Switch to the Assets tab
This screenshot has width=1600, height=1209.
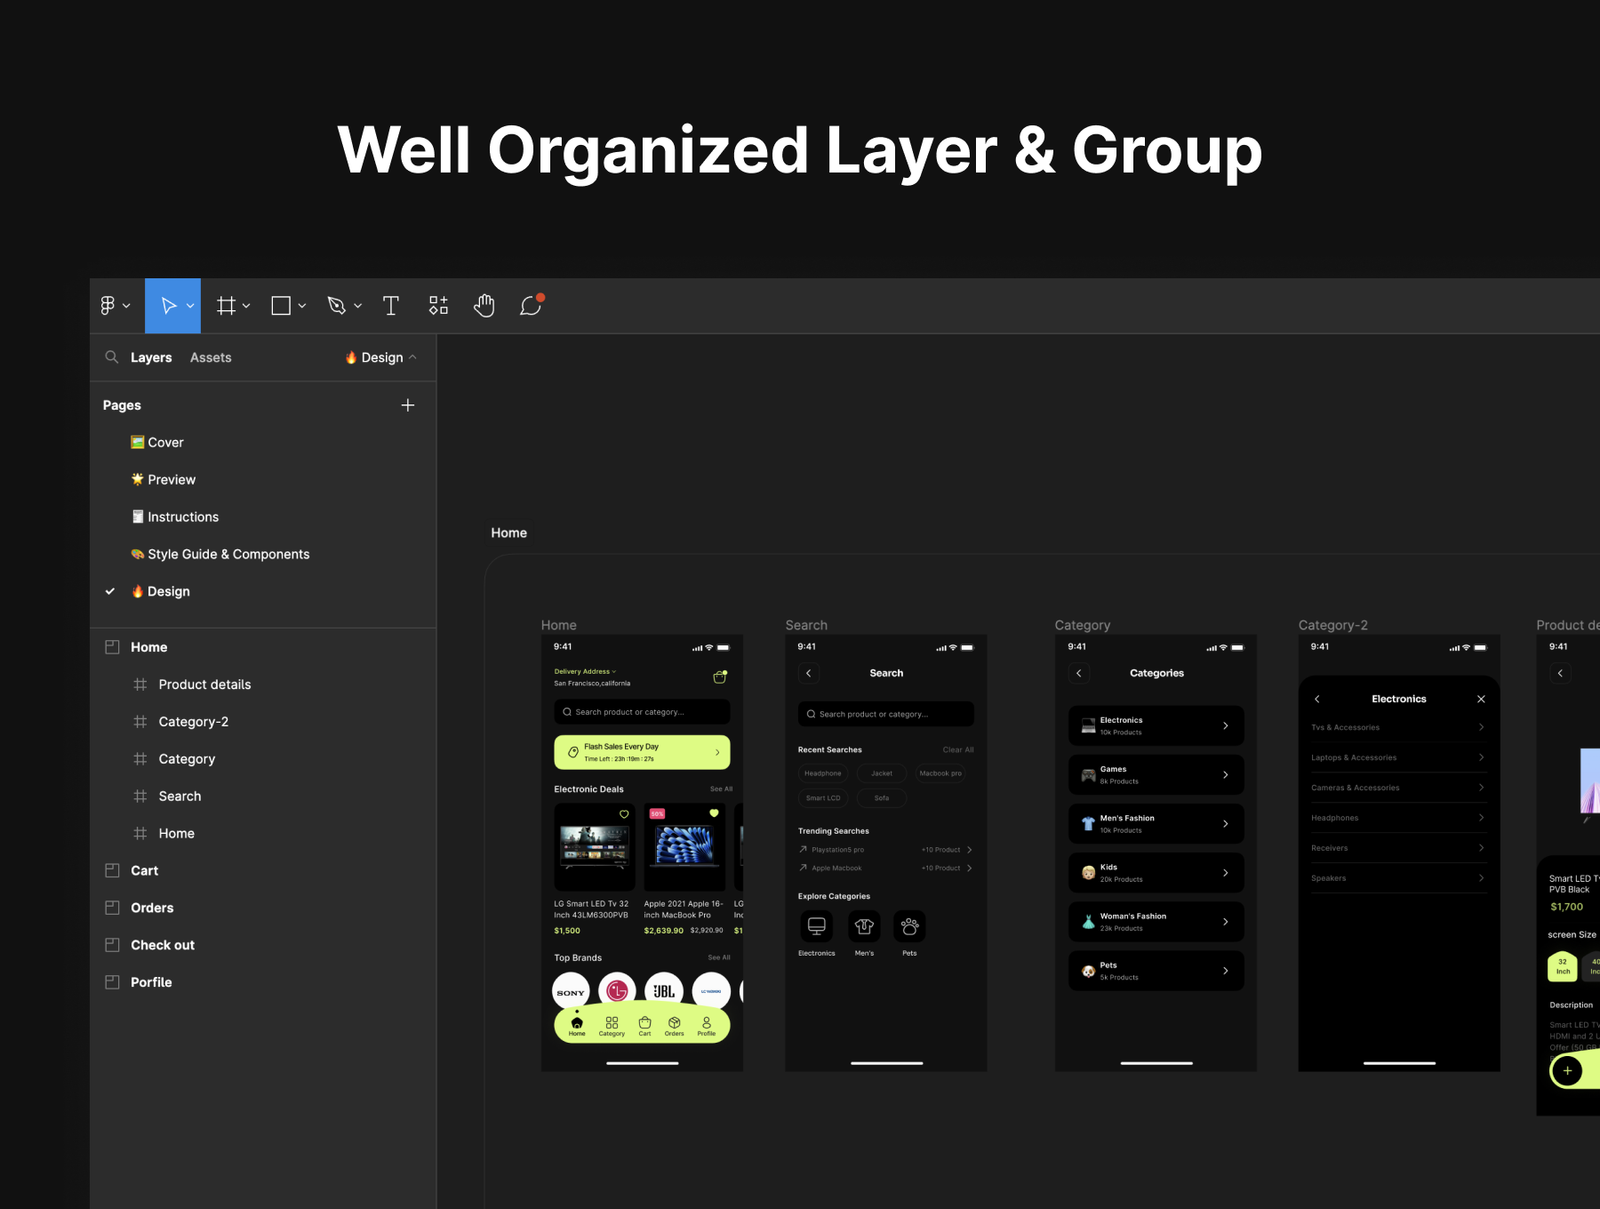(x=210, y=357)
